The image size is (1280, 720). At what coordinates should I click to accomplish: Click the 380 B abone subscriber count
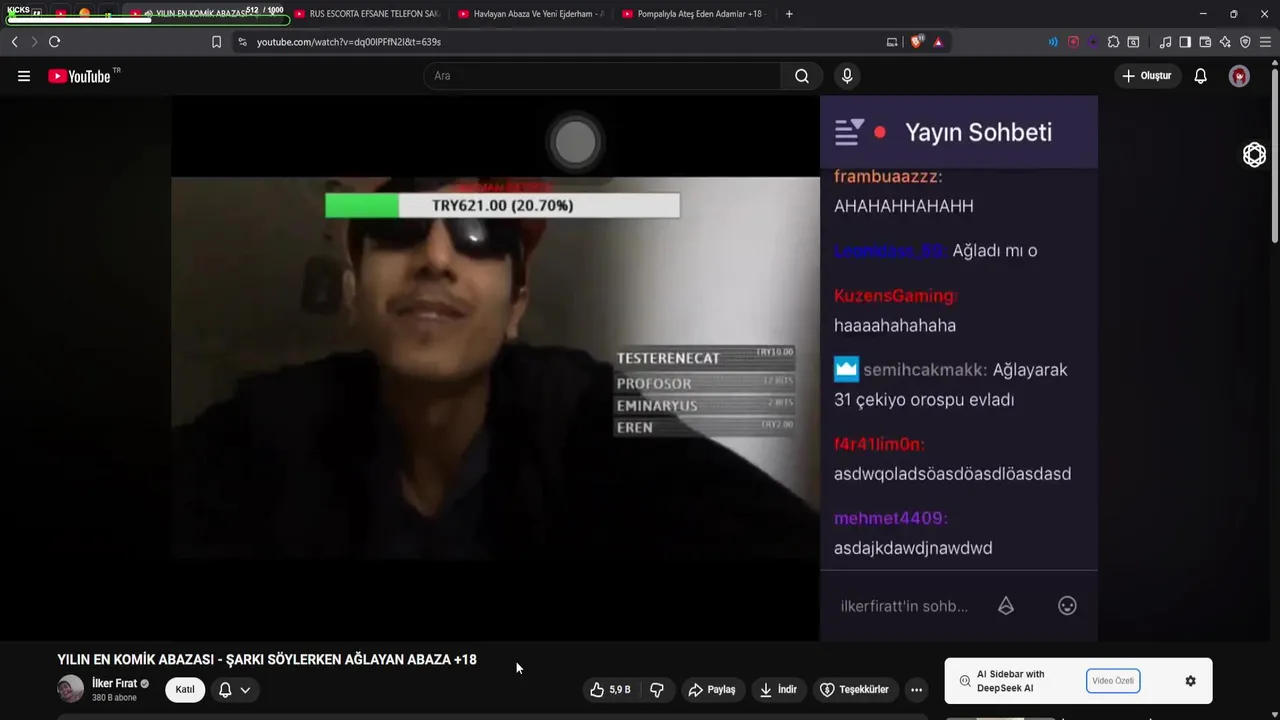click(x=114, y=698)
